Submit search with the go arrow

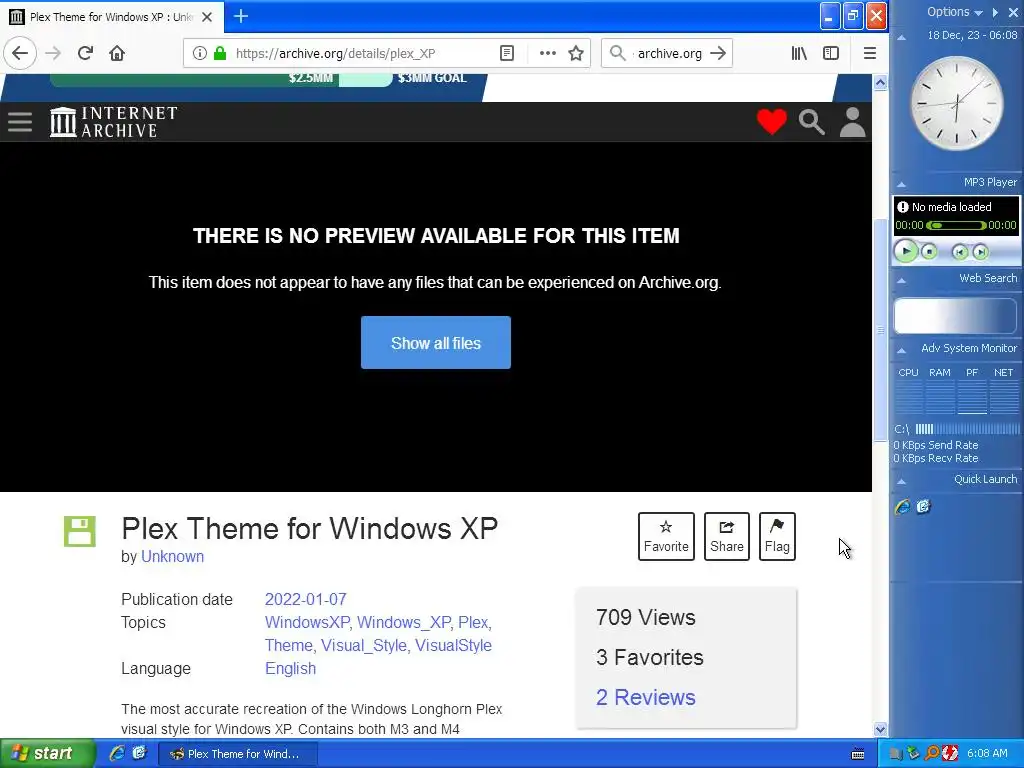point(718,53)
